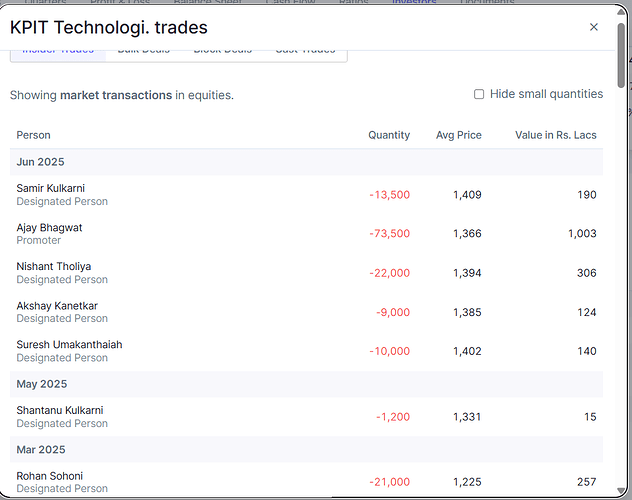Click the Hide small quantities label
Screen dimensions: 632x500
[x=546, y=94]
